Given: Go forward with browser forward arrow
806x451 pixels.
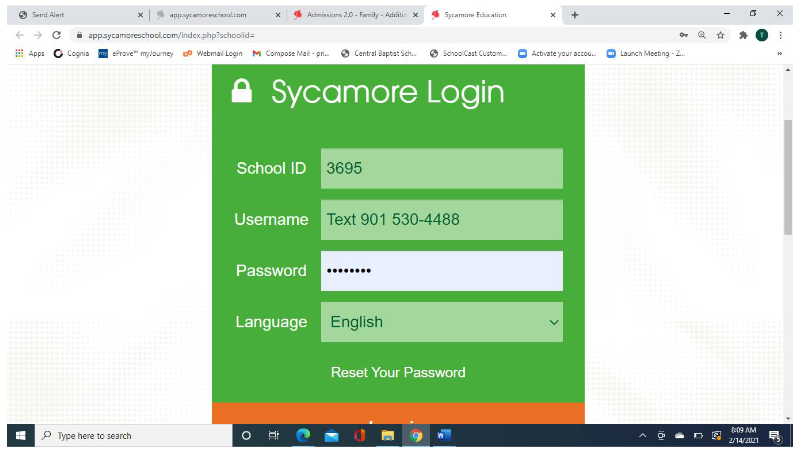Looking at the screenshot, I should click(x=38, y=35).
